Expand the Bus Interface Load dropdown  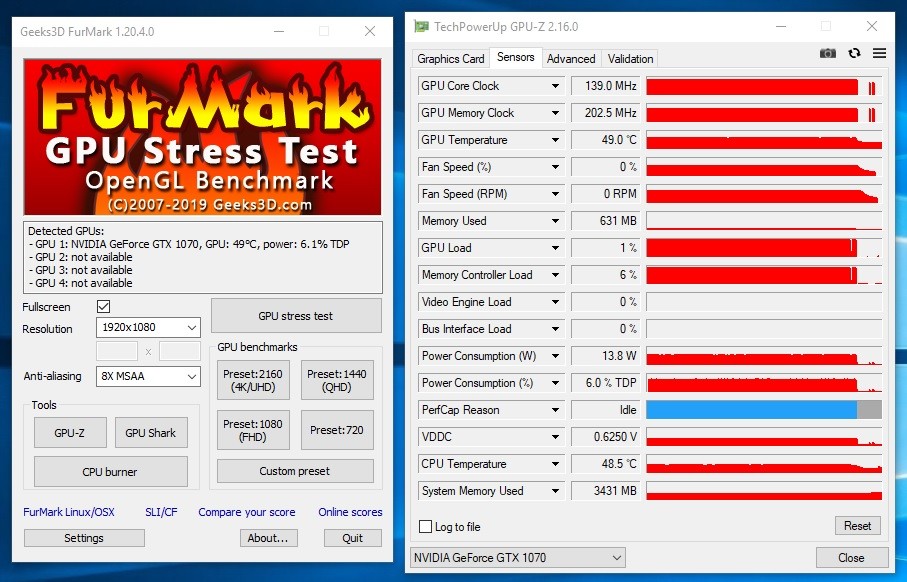click(555, 329)
